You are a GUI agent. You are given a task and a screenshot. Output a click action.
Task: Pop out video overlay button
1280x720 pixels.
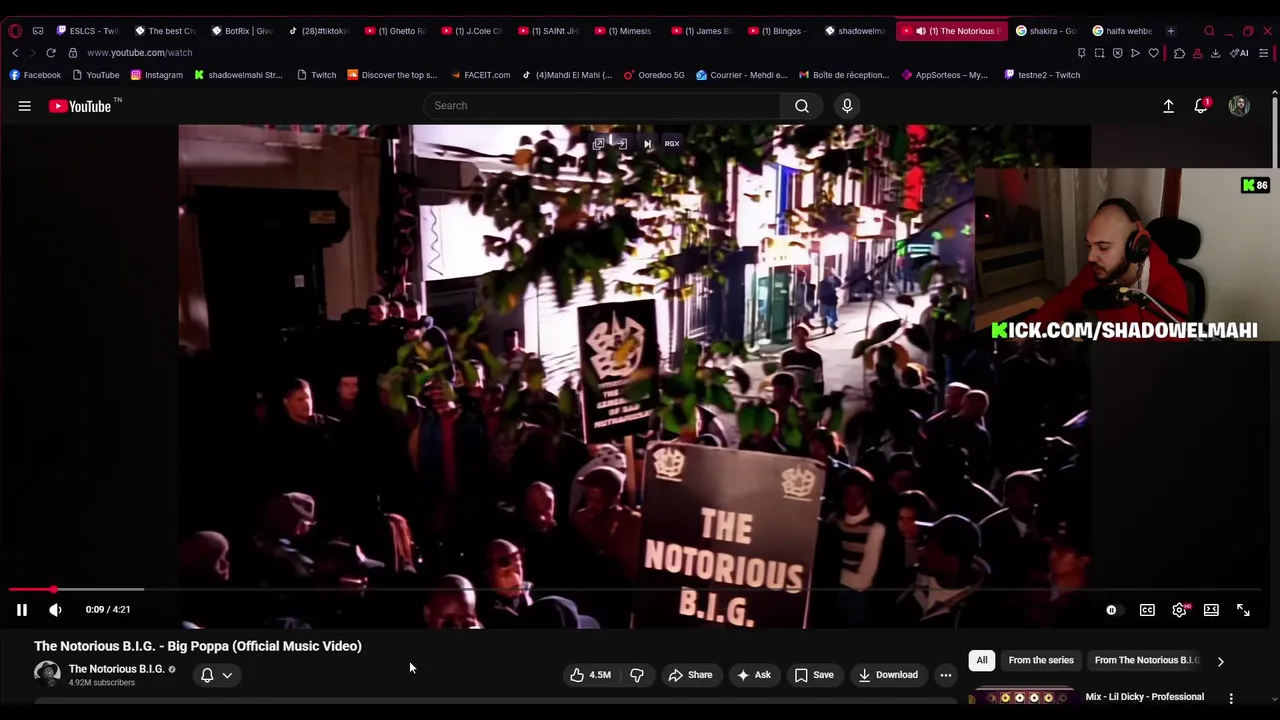pyautogui.click(x=598, y=144)
